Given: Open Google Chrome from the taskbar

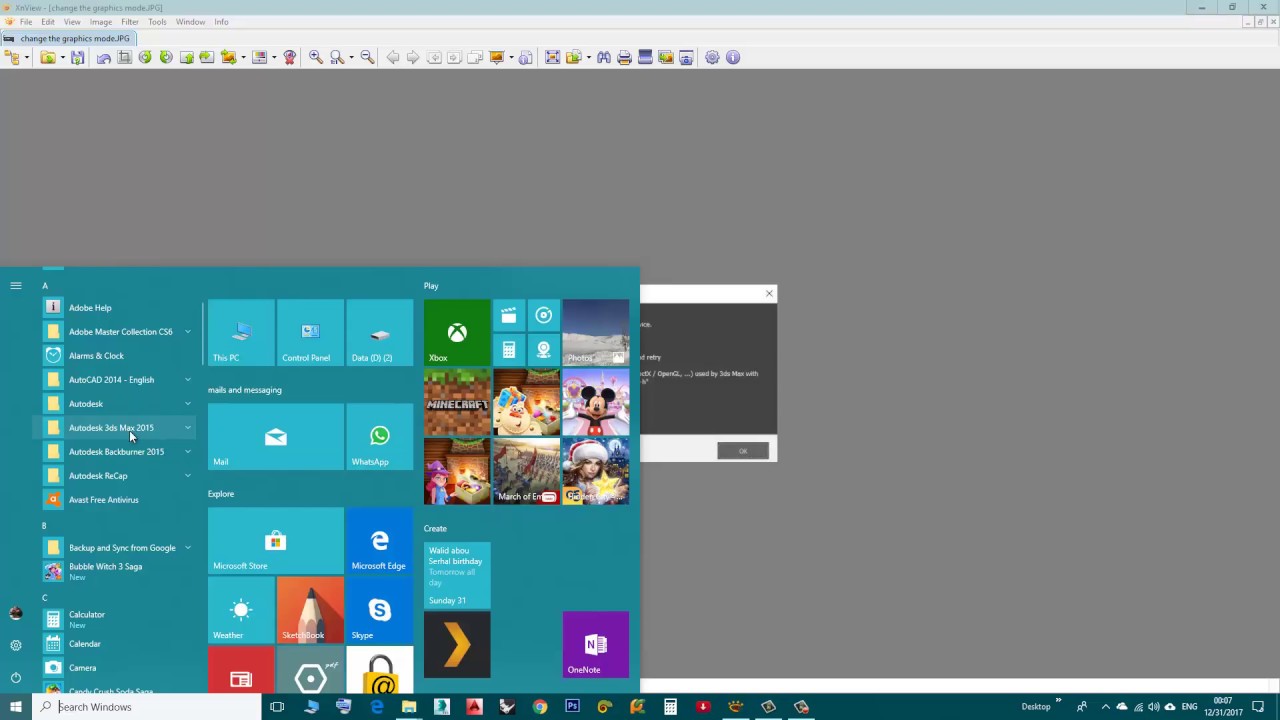Looking at the screenshot, I should (540, 707).
